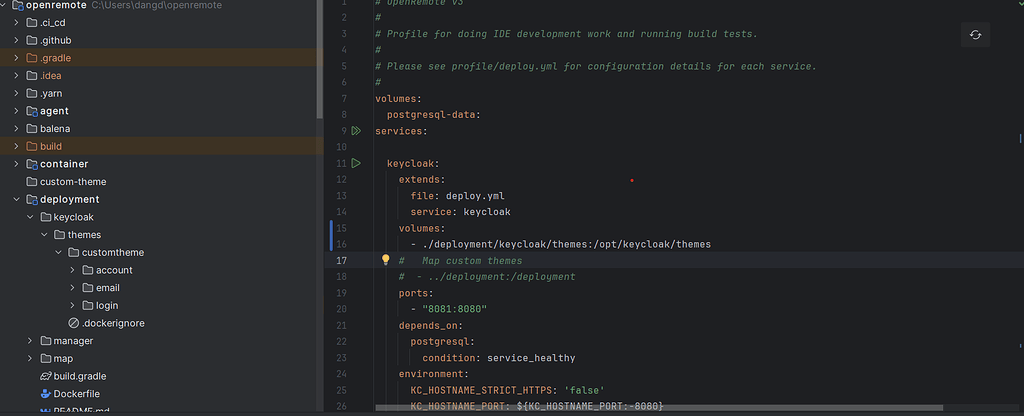Expand the container module folder

[x=16, y=164]
